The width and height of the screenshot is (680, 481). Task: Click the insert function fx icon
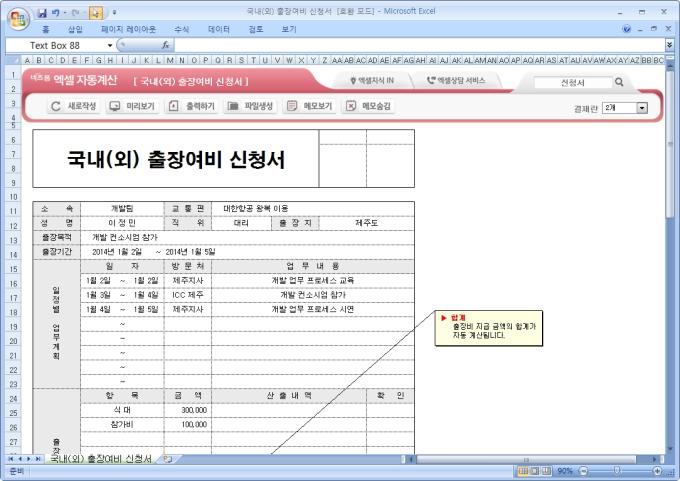point(165,45)
